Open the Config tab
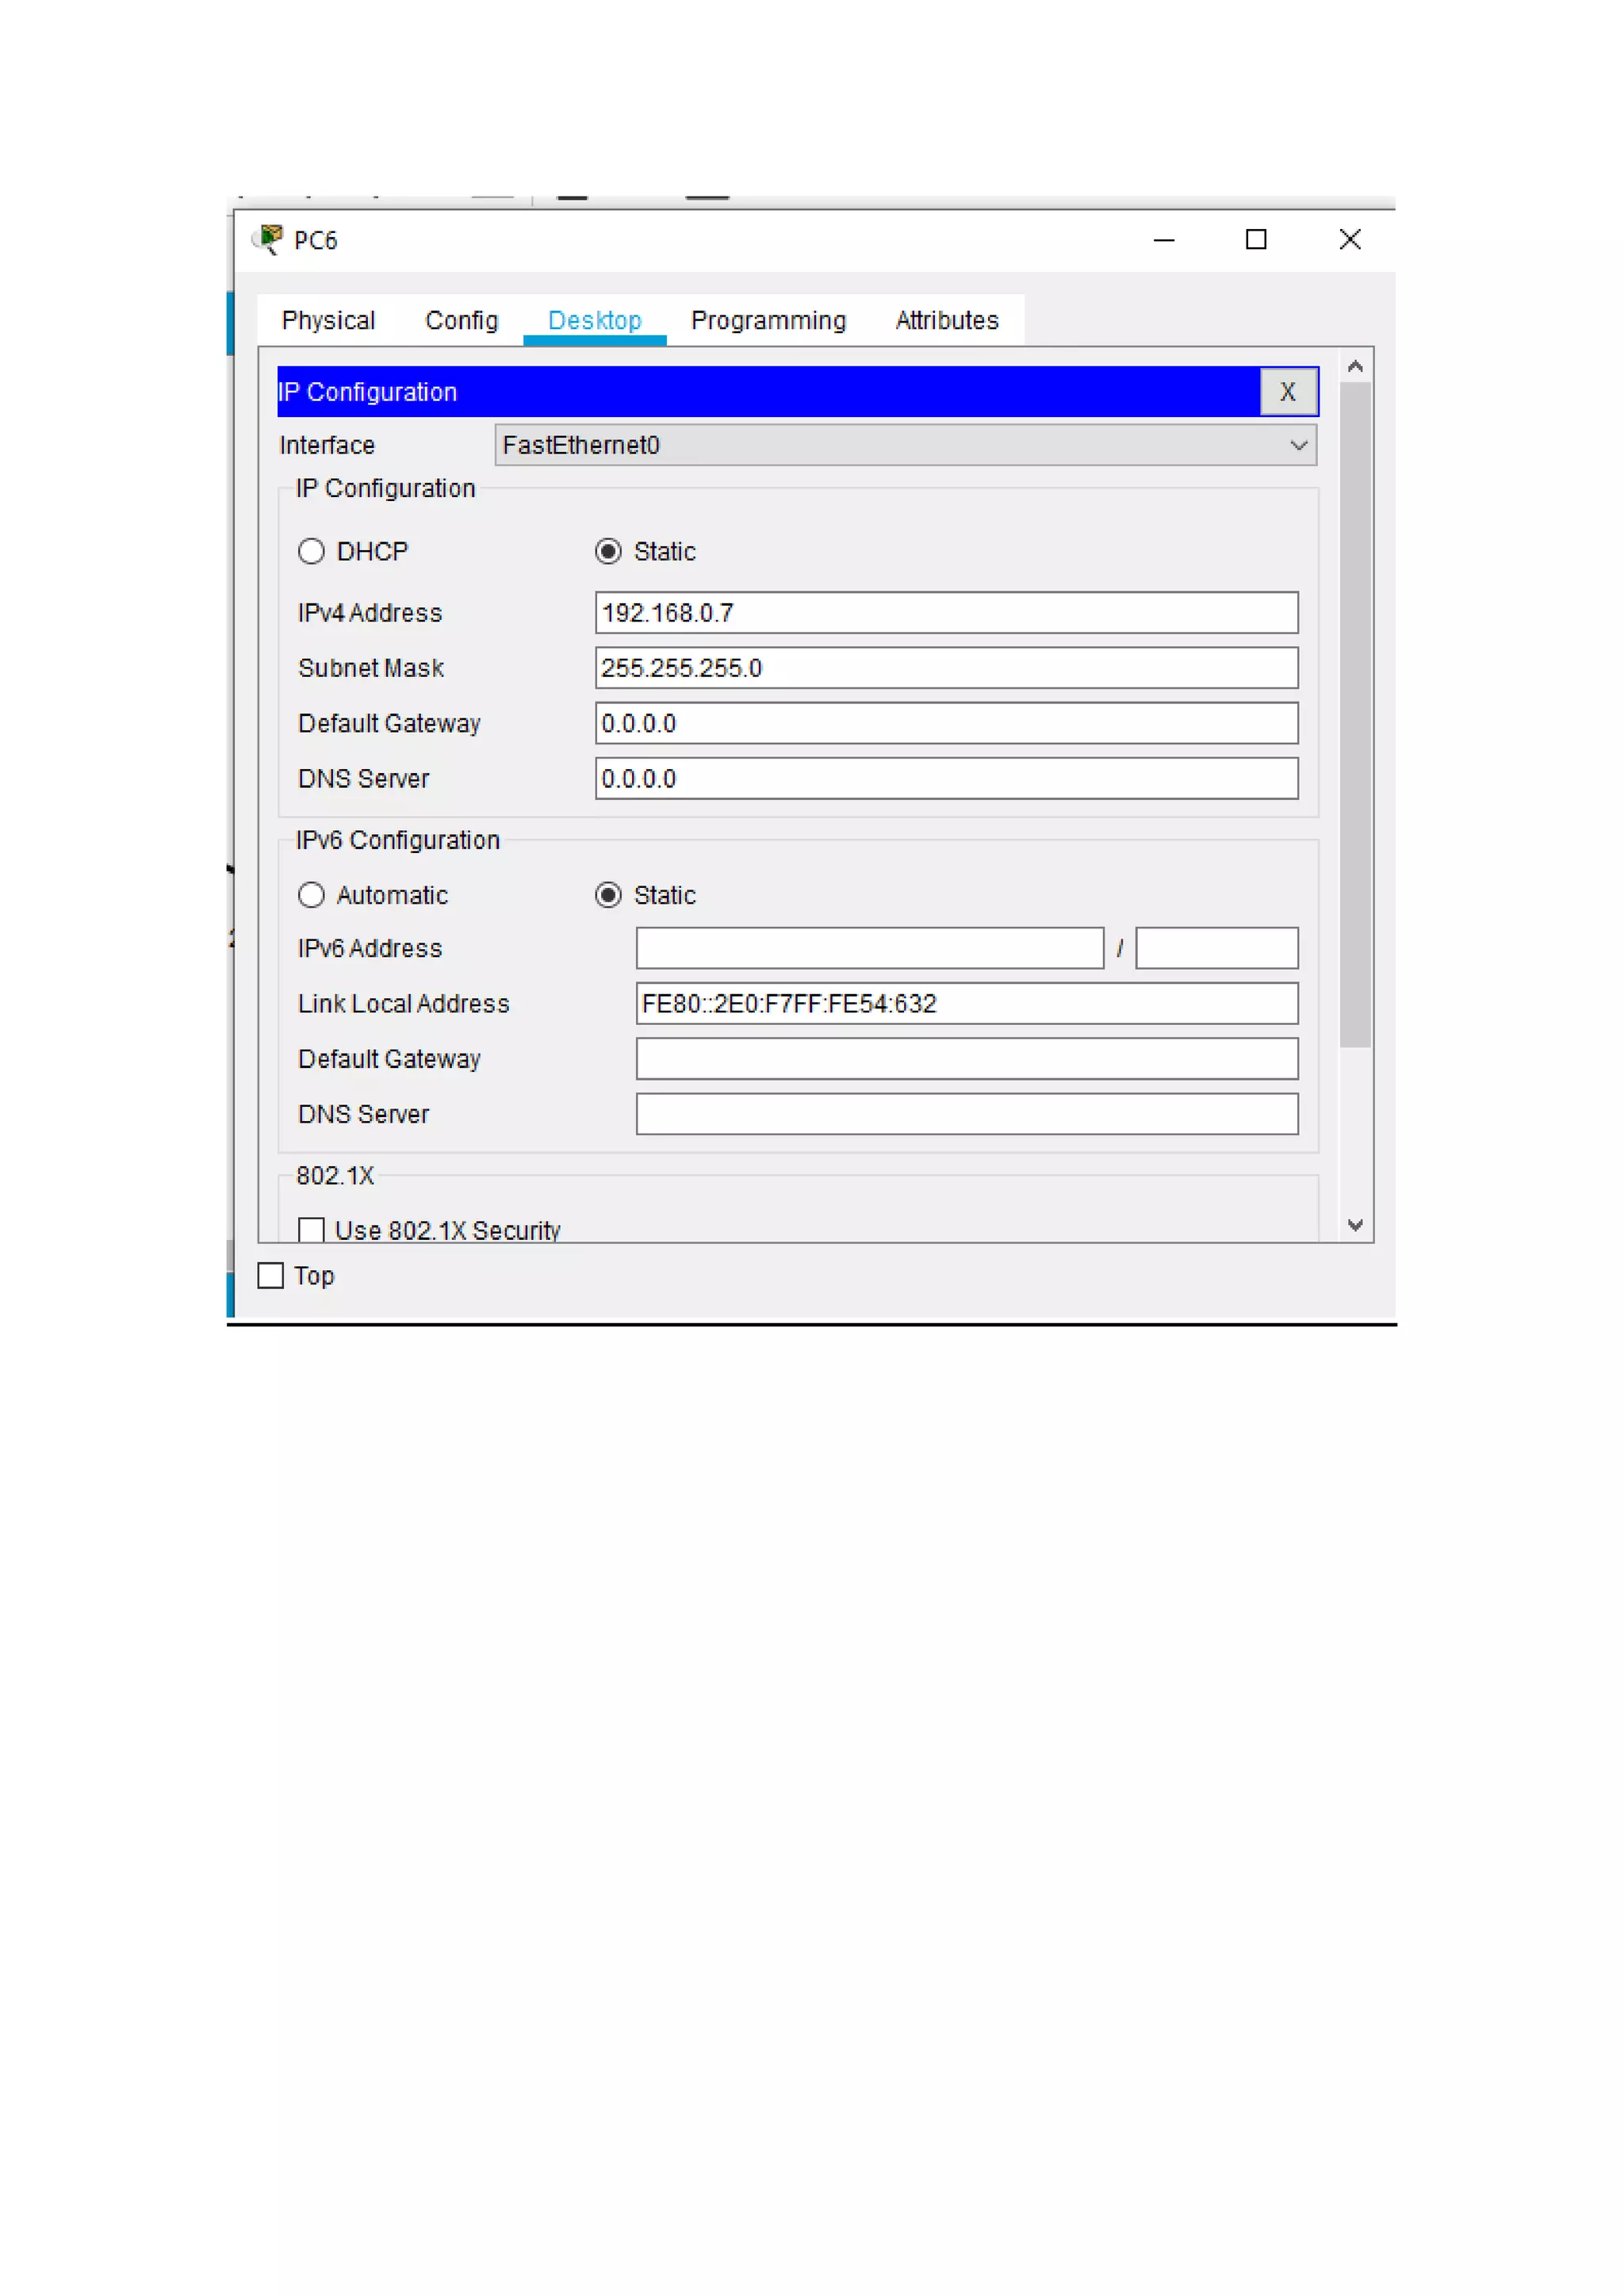Screen dimensions: 1624x2296 point(461,321)
